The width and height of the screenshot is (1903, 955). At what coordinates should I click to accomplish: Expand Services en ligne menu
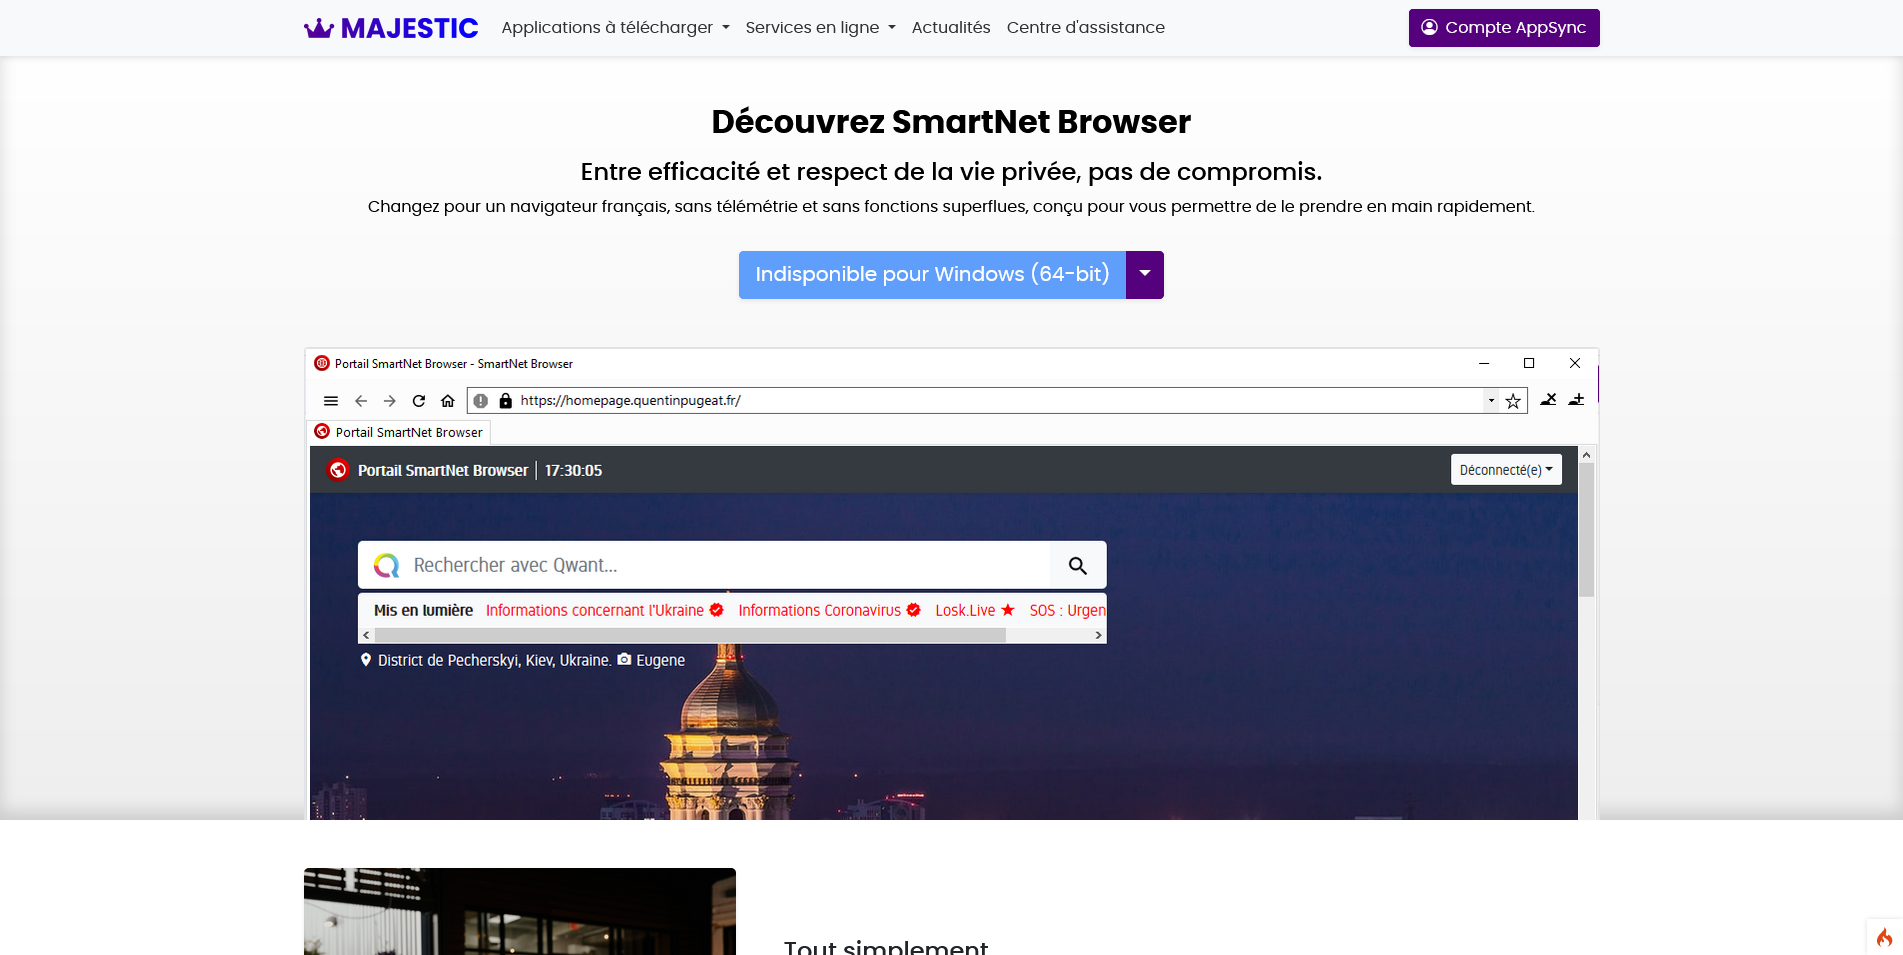820,28
